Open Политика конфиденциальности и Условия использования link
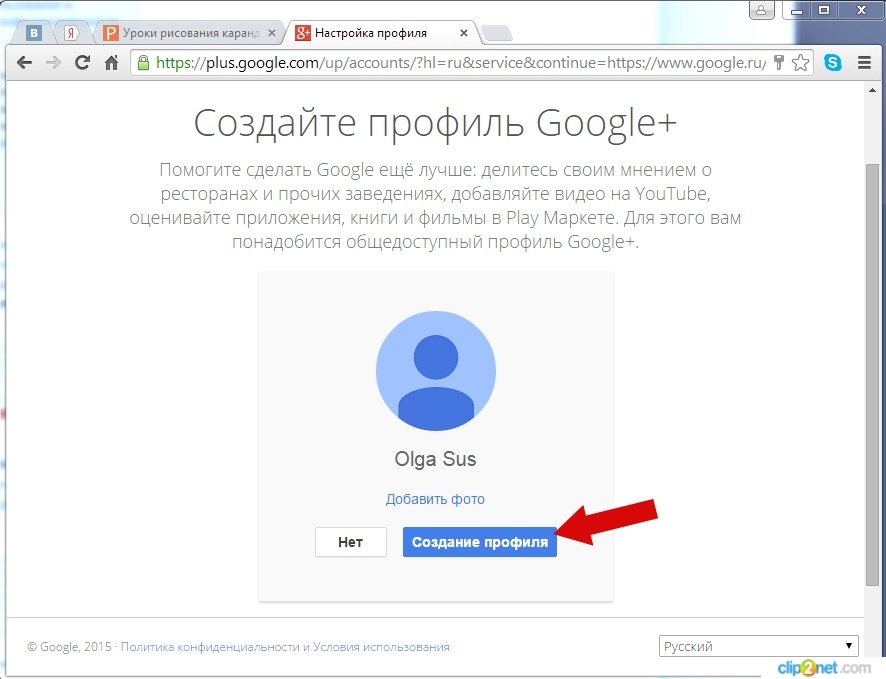 click(x=285, y=647)
